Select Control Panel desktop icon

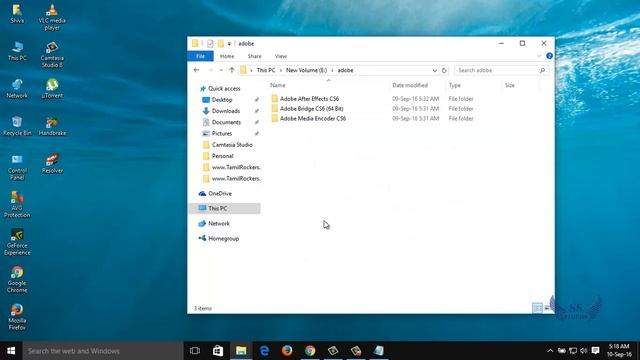pos(17,167)
